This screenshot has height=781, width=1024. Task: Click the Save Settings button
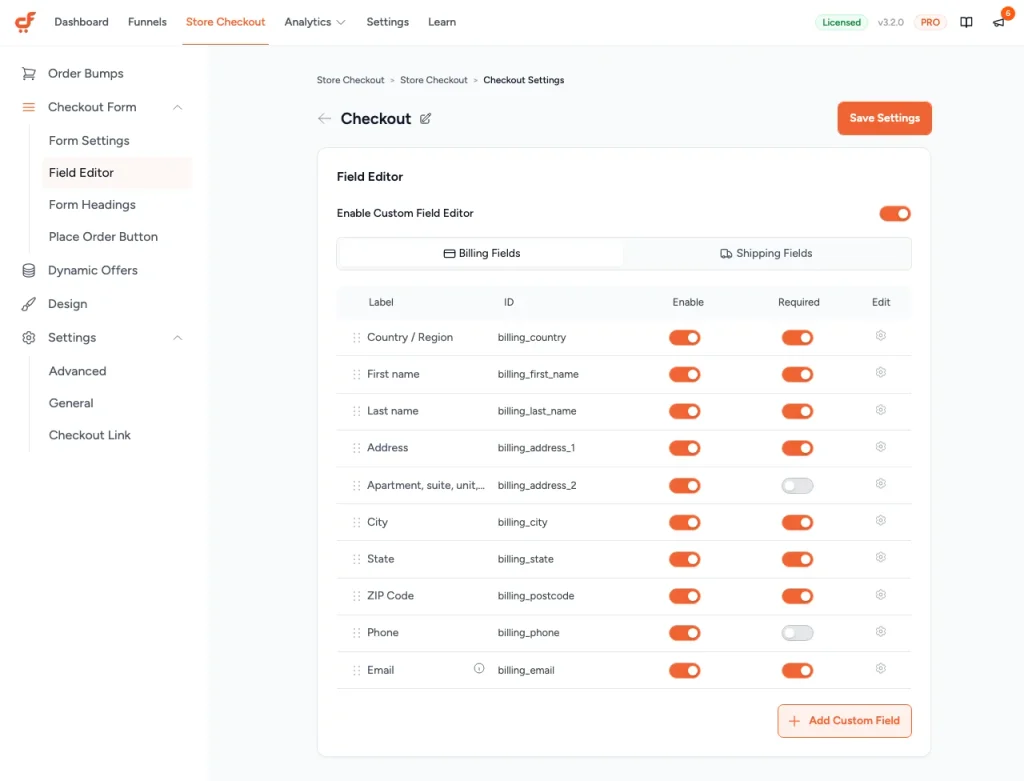point(884,118)
